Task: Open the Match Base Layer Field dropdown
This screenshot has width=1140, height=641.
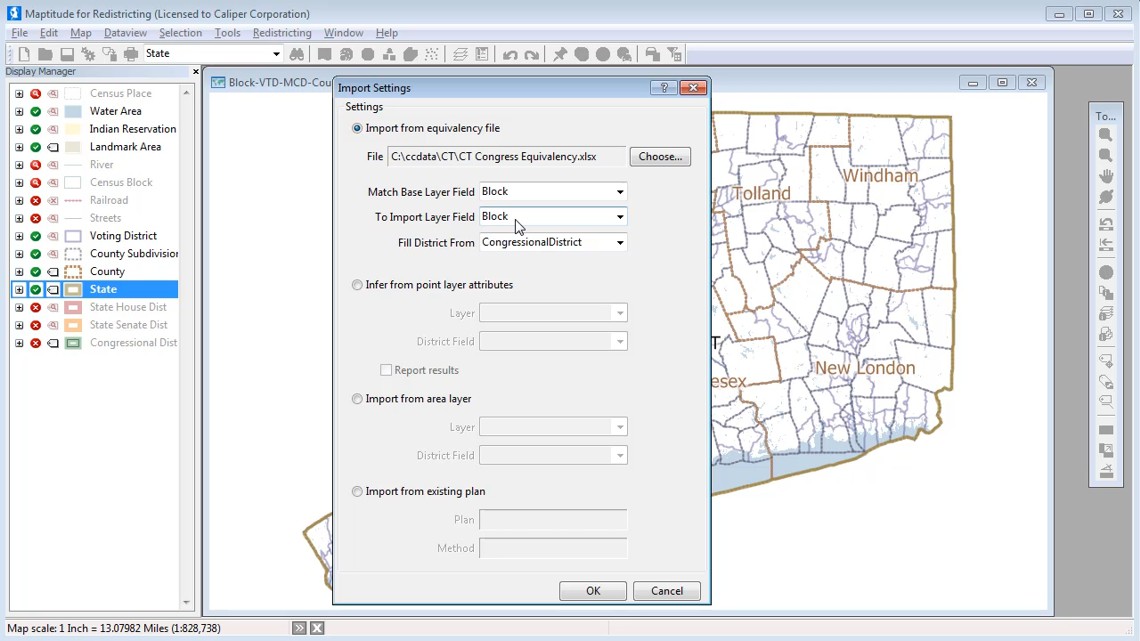Action: (621, 191)
